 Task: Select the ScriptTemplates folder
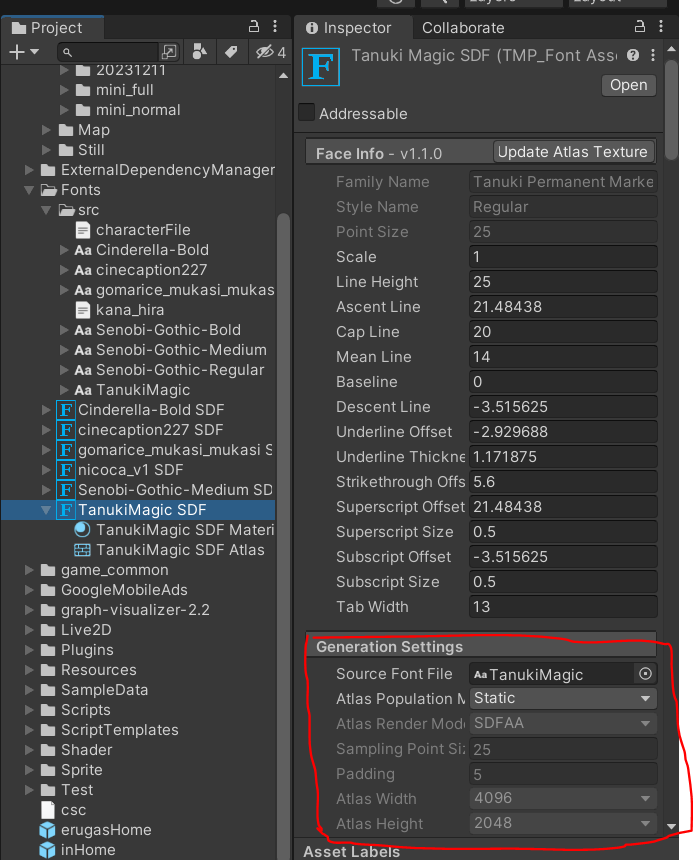click(x=110, y=729)
